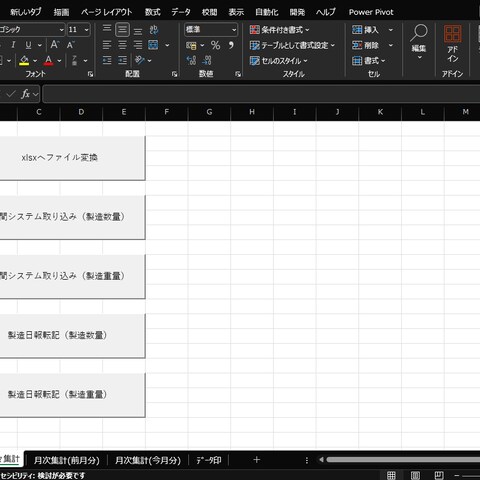Switch to 月次集計(前月分) sheet
The width and height of the screenshot is (480, 480).
point(67,460)
